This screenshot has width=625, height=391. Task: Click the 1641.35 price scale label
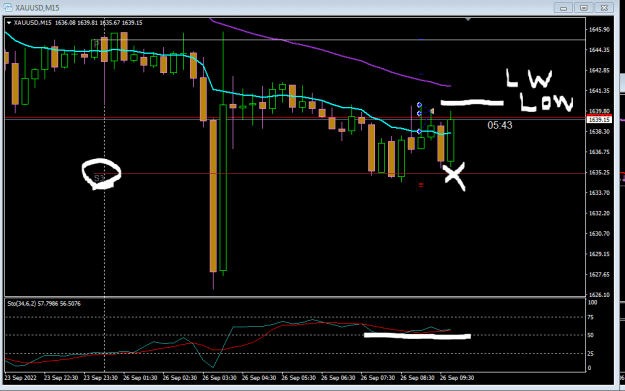pyautogui.click(x=599, y=91)
